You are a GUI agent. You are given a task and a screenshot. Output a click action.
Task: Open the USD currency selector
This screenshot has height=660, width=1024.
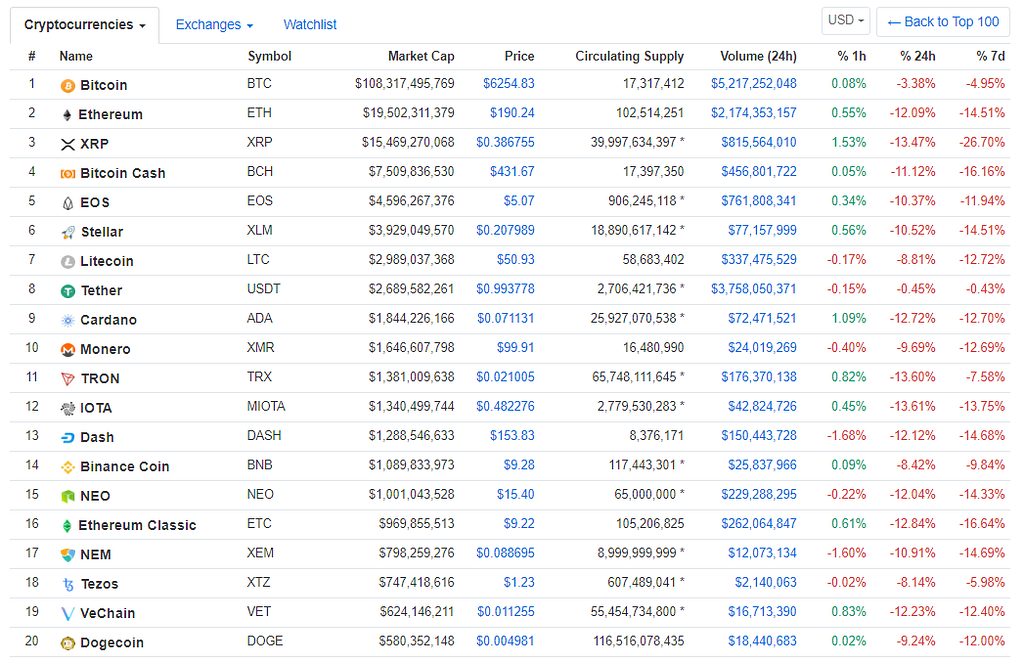tap(846, 20)
